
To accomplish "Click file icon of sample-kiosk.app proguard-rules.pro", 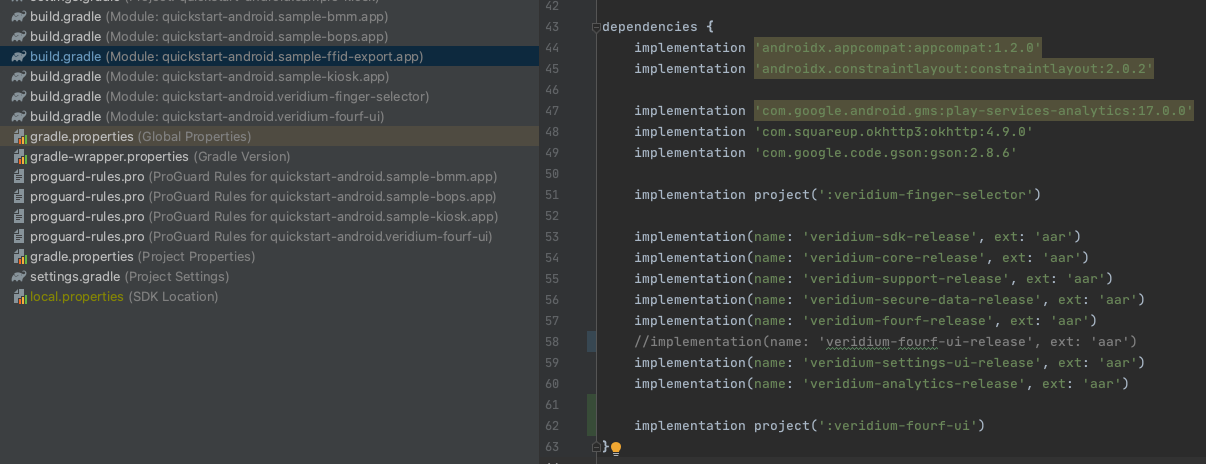I will tap(19, 217).
